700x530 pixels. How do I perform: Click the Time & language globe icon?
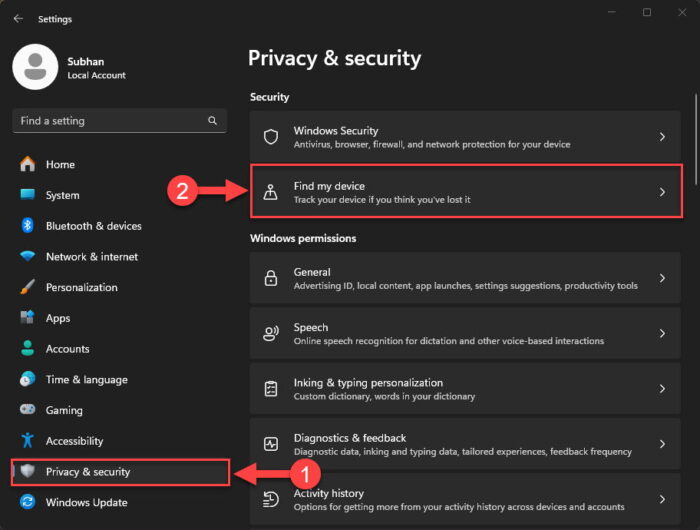tap(28, 379)
